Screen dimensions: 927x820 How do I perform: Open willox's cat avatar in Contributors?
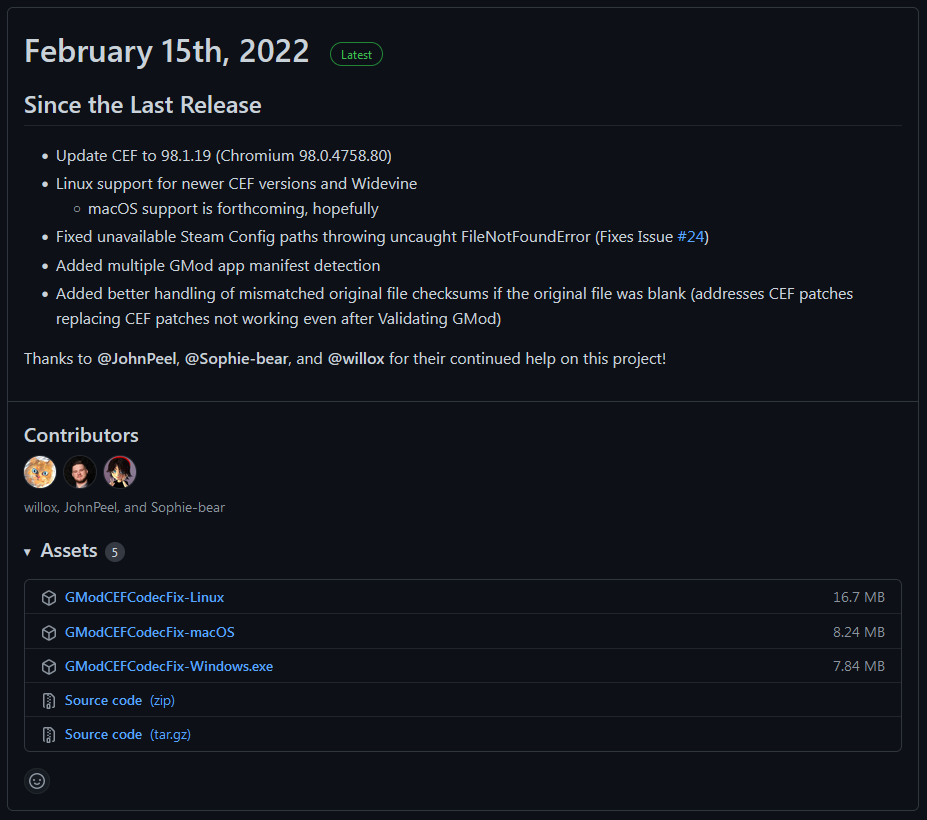[x=40, y=472]
